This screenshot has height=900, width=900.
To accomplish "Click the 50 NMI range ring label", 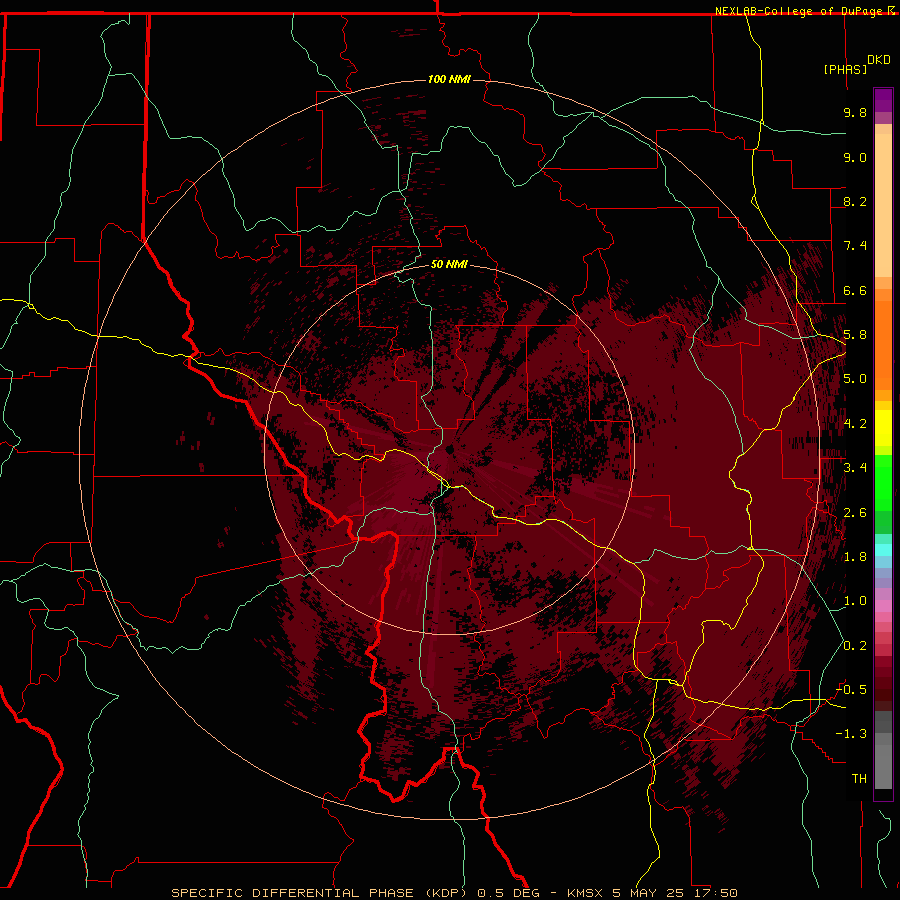I will pos(449,264).
